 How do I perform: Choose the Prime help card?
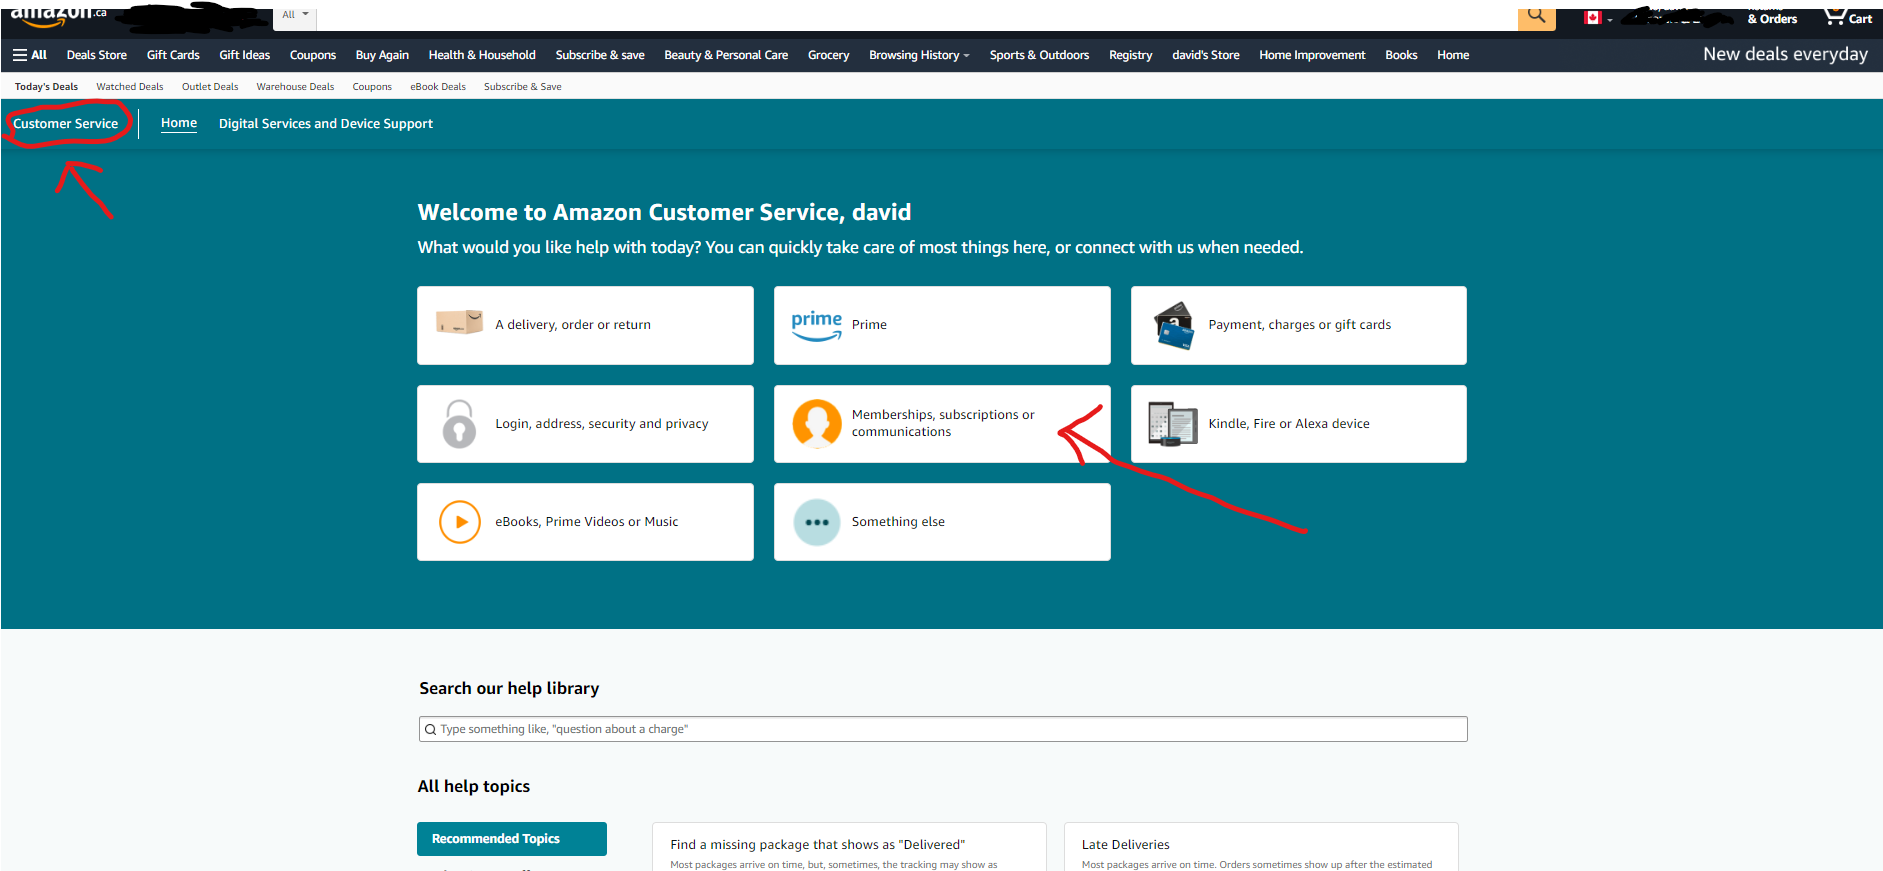(942, 325)
